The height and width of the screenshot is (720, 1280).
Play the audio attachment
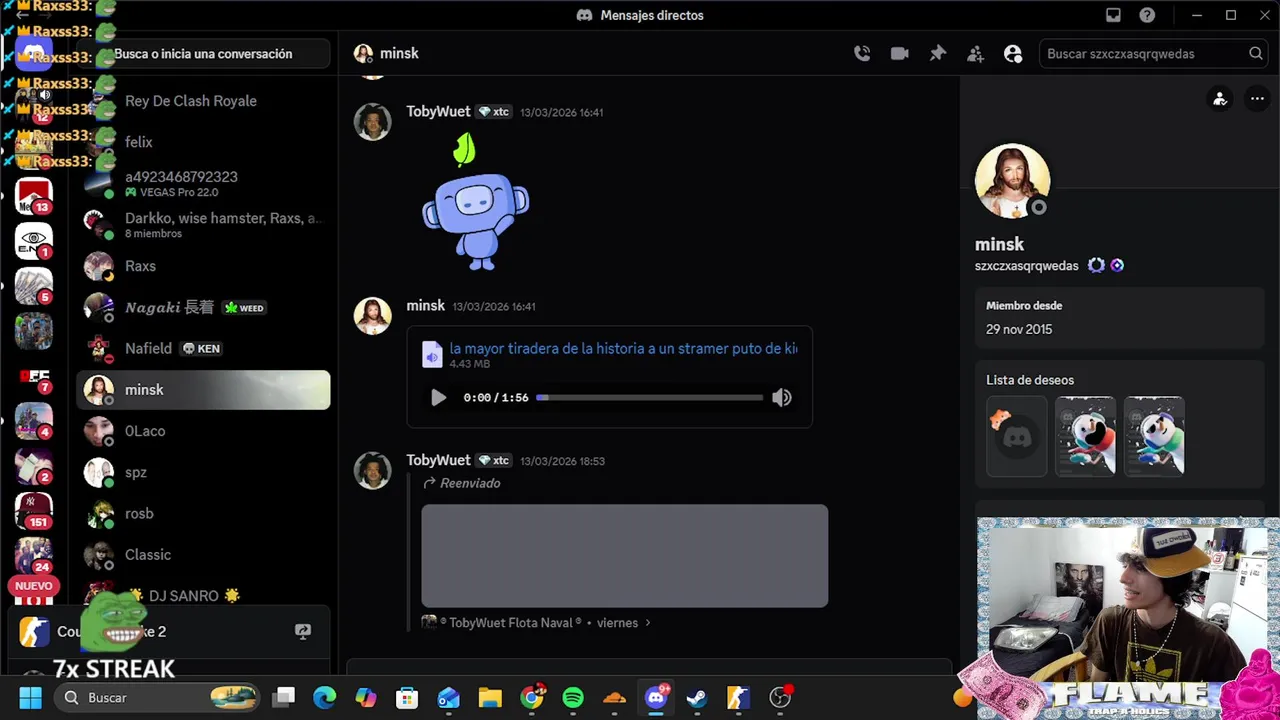(438, 397)
